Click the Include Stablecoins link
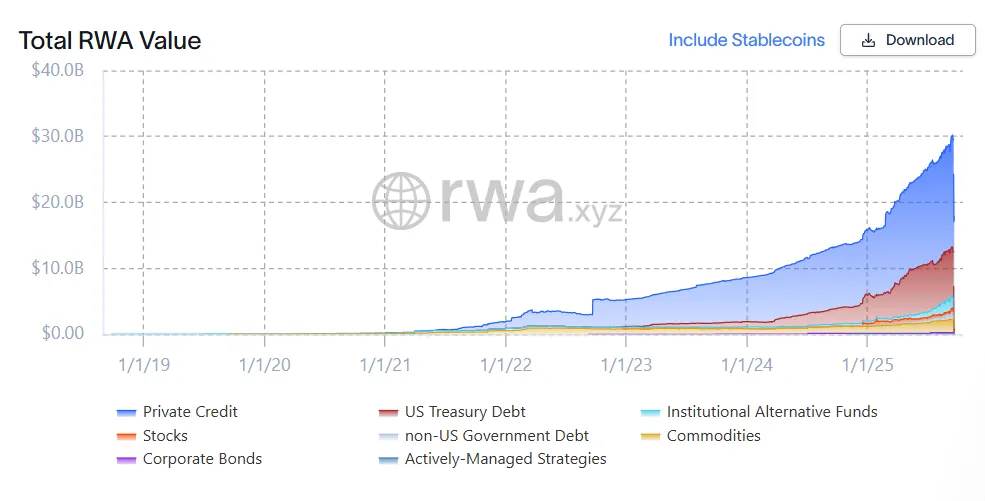 [x=746, y=40]
